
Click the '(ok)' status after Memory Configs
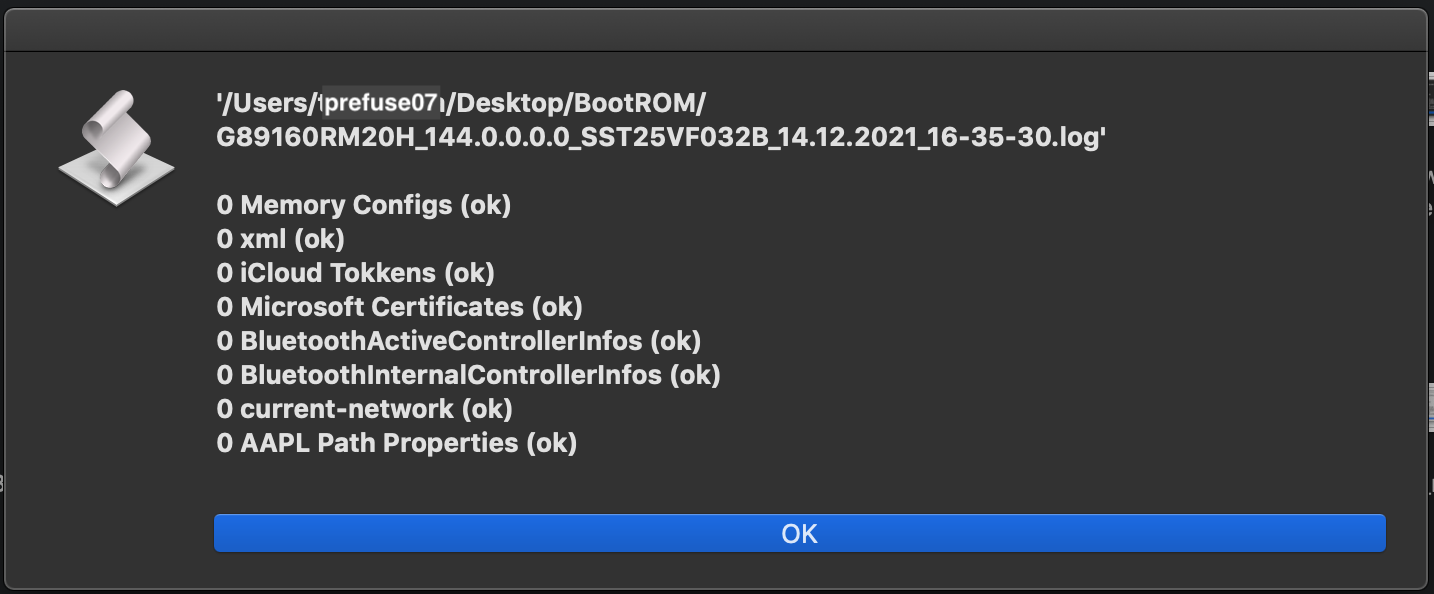pyautogui.click(x=485, y=206)
